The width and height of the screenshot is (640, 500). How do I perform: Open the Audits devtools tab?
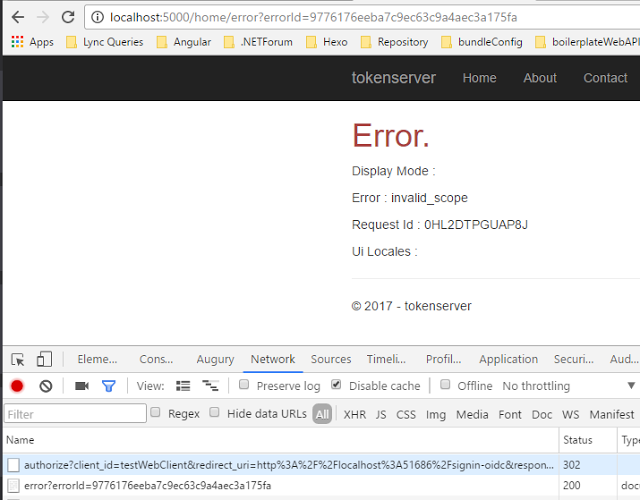pyautogui.click(x=624, y=359)
